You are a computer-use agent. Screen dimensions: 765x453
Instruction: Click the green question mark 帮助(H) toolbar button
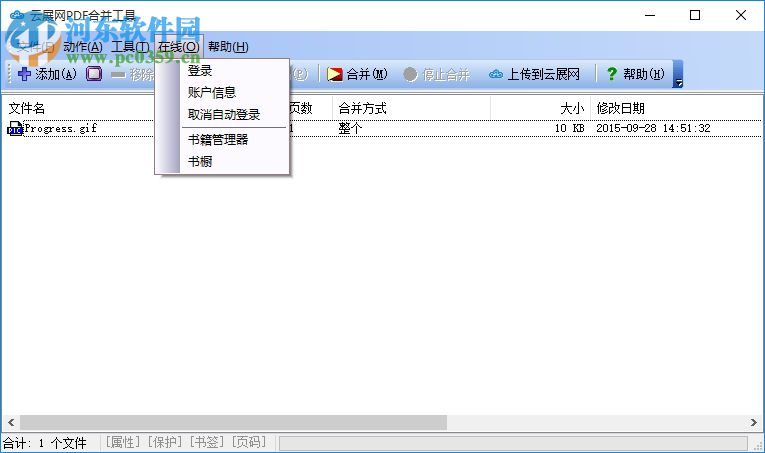click(635, 74)
